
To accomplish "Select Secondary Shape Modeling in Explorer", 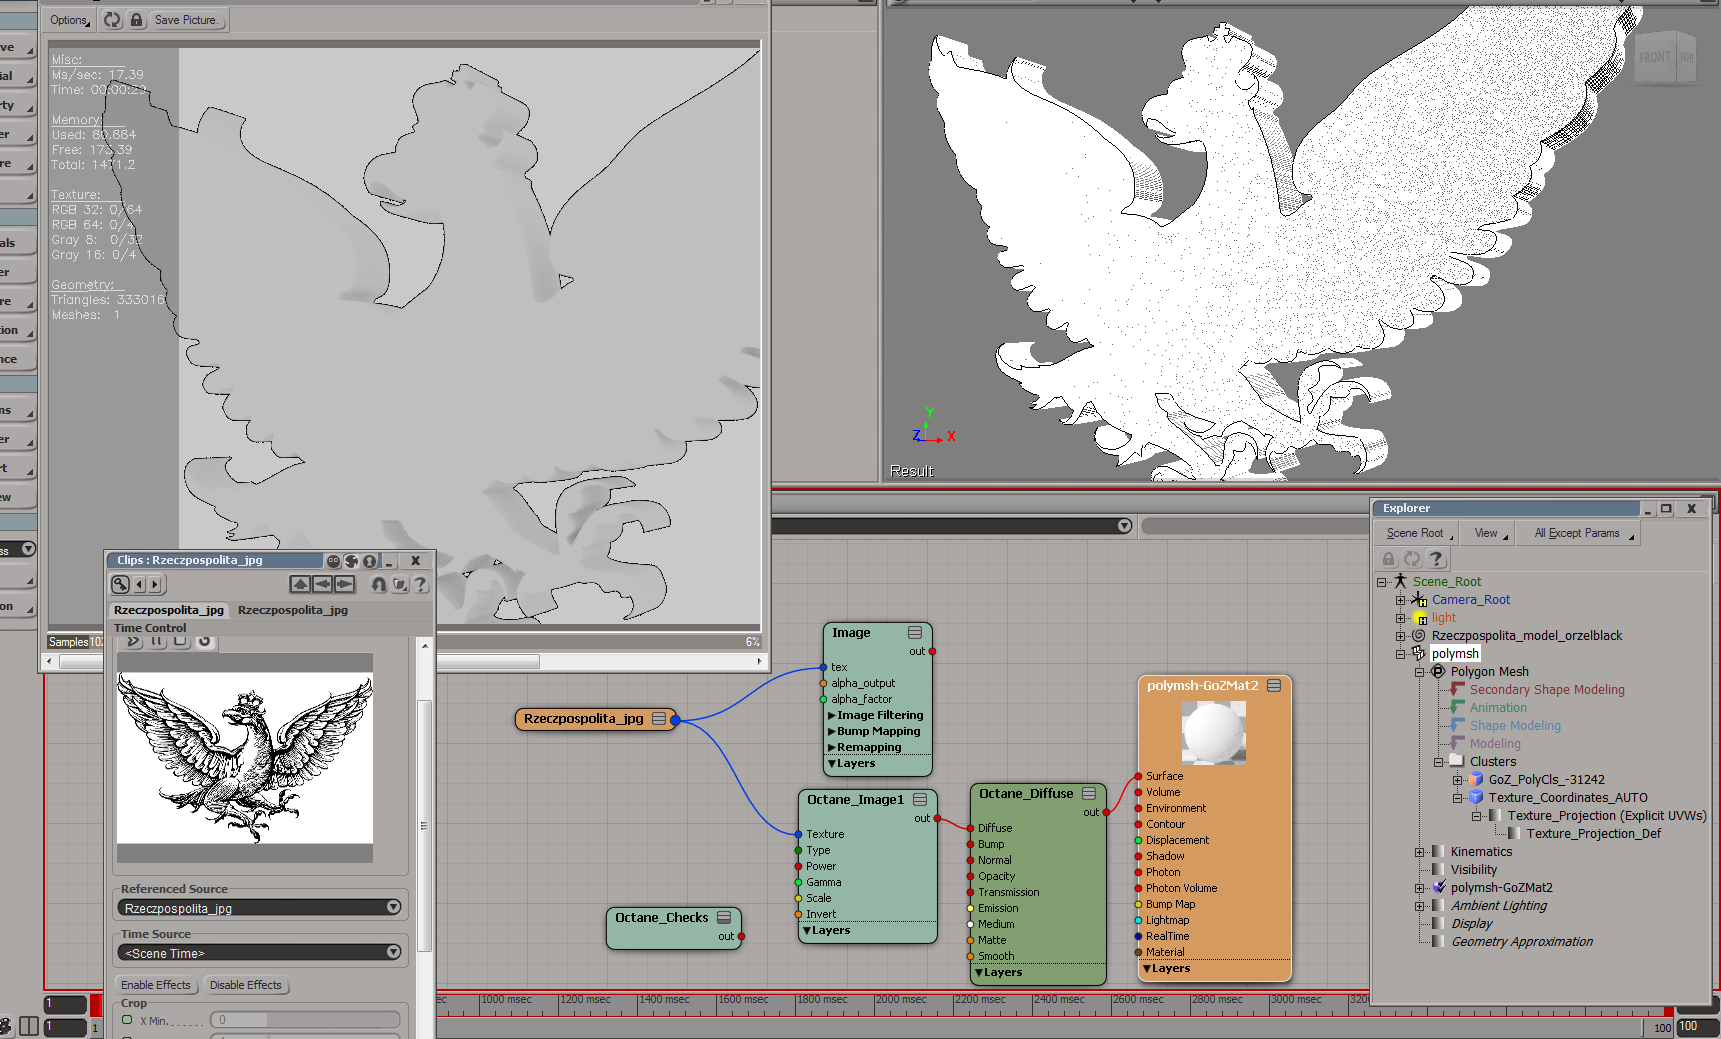I will tap(1547, 690).
